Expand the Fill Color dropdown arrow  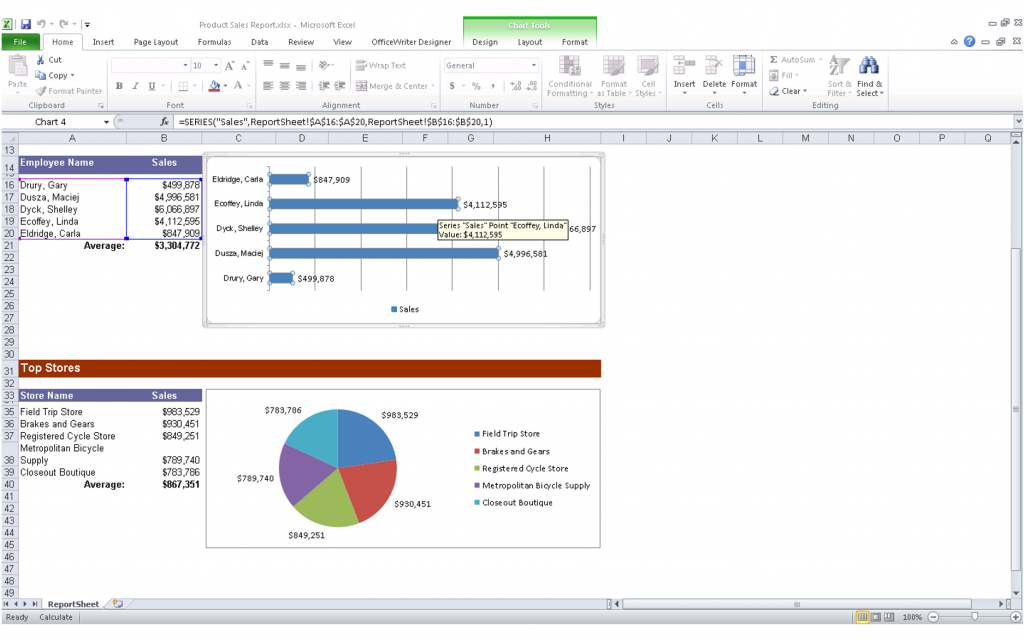[x=225, y=87]
